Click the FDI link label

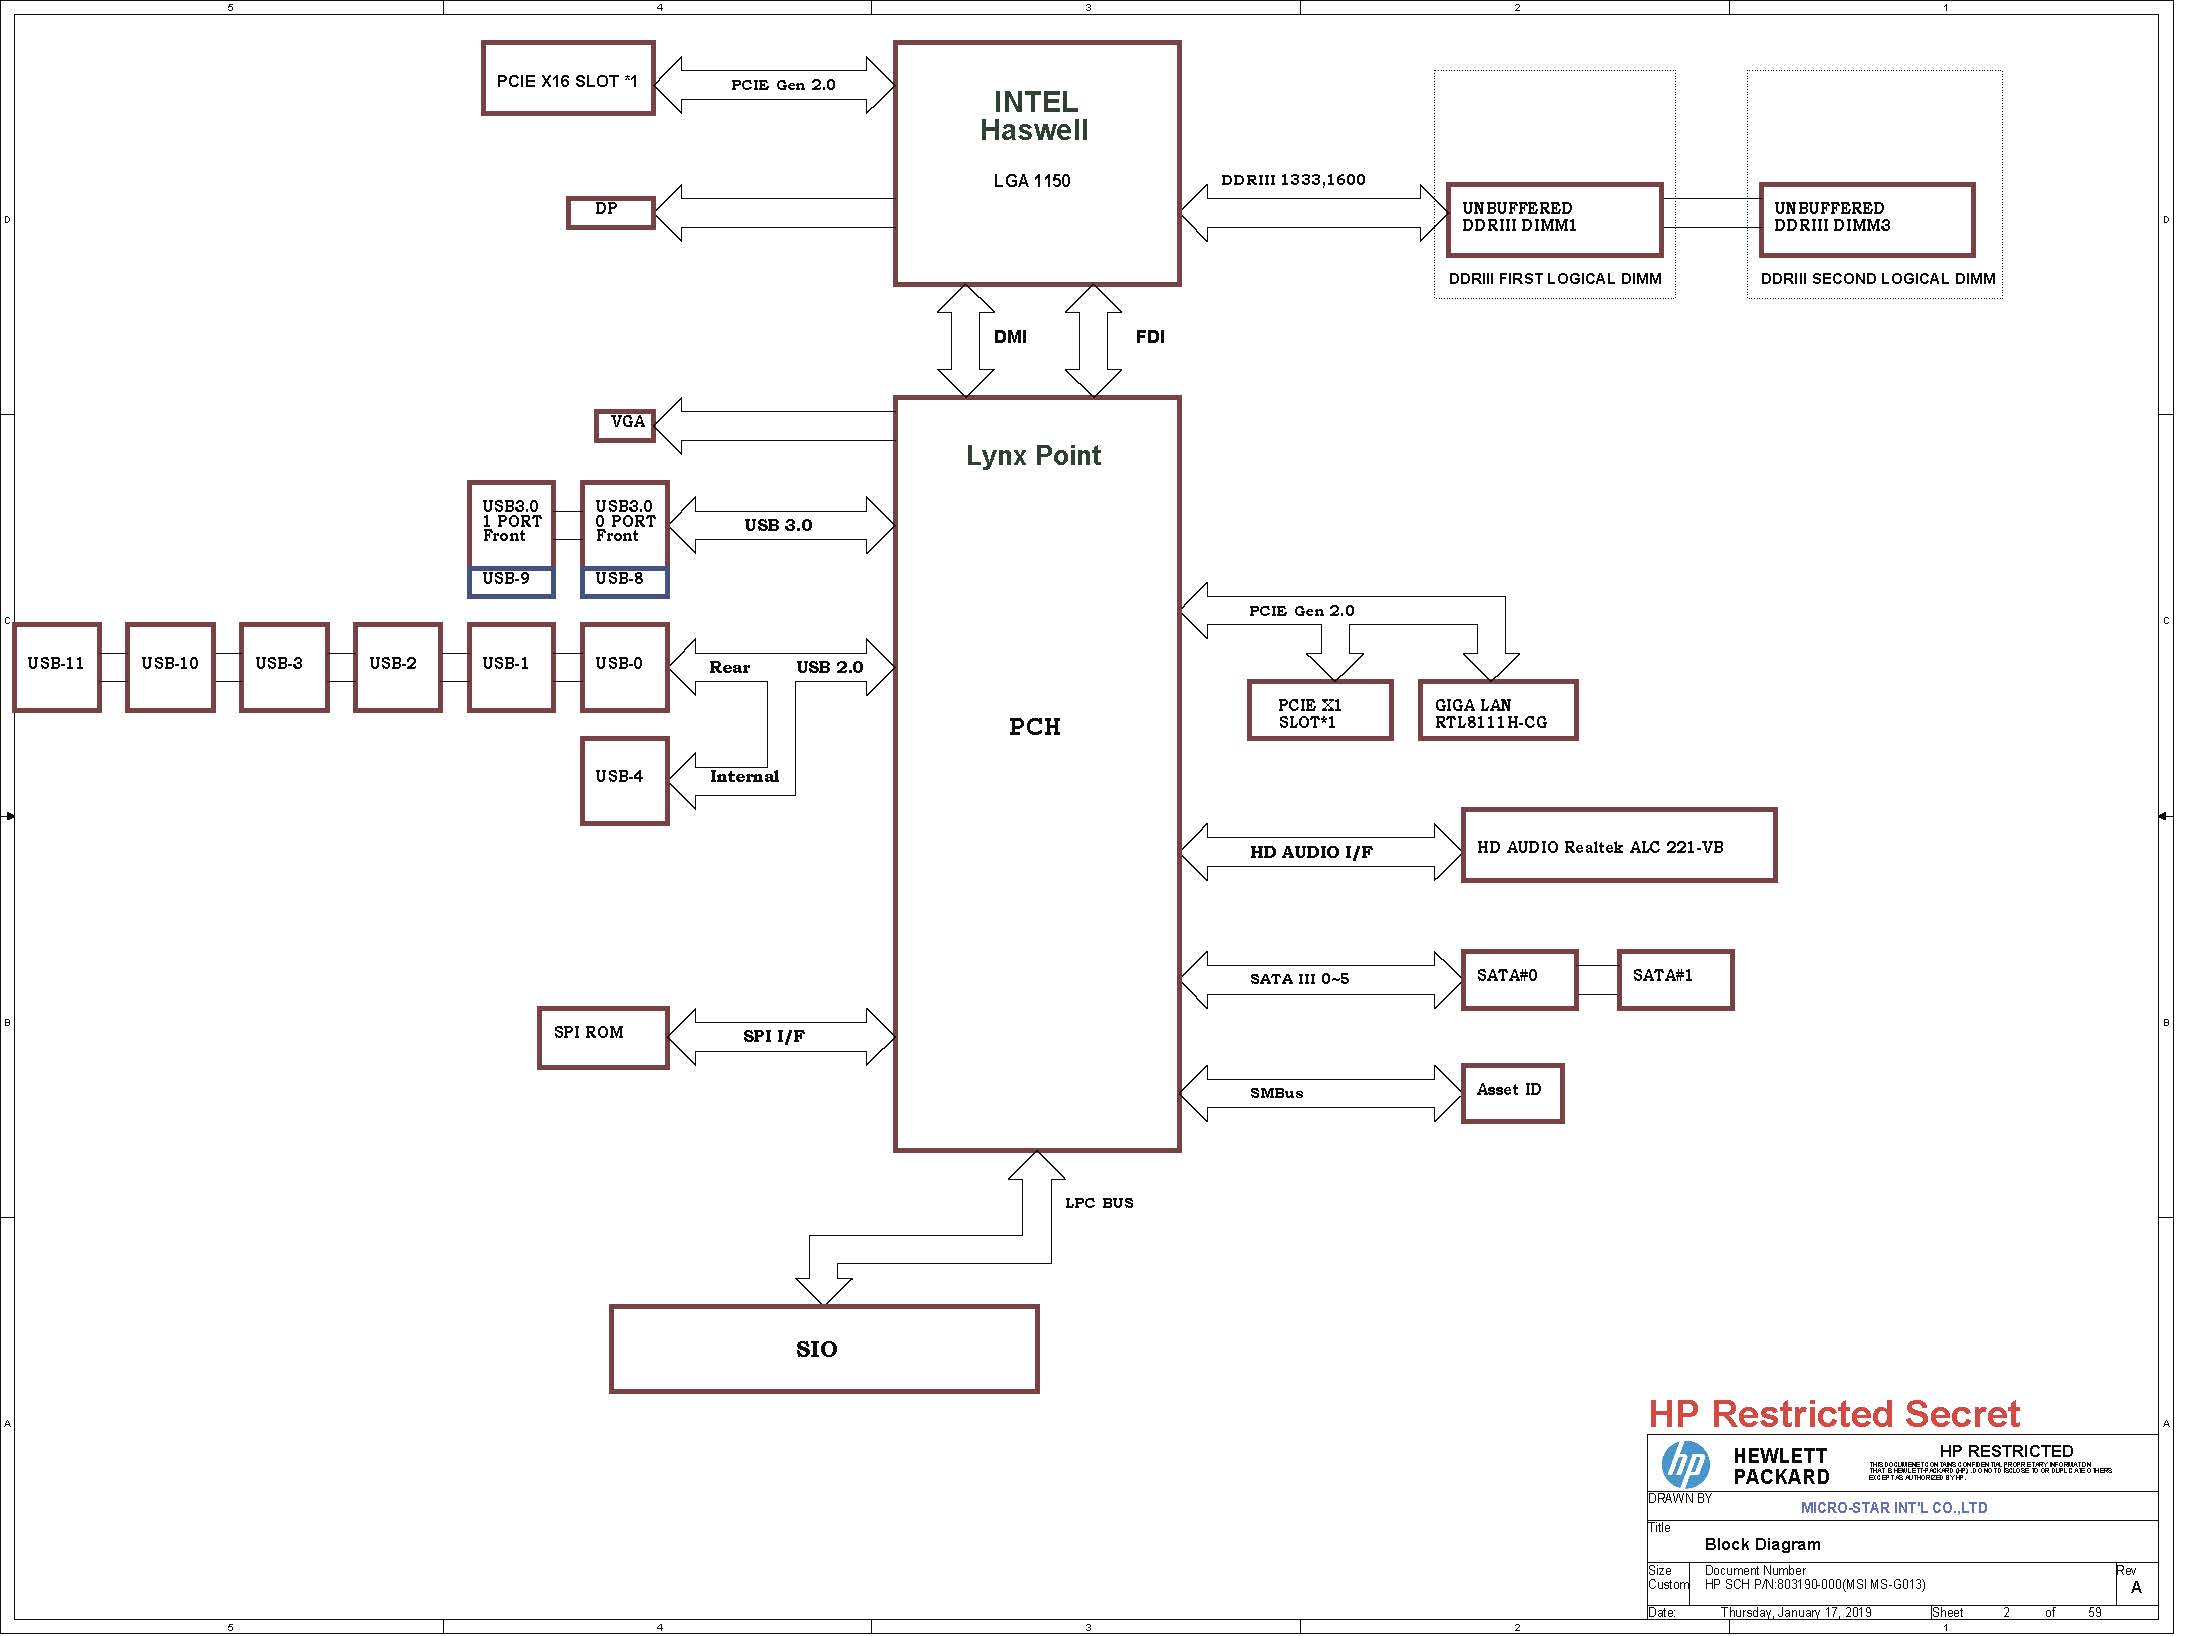point(1150,337)
